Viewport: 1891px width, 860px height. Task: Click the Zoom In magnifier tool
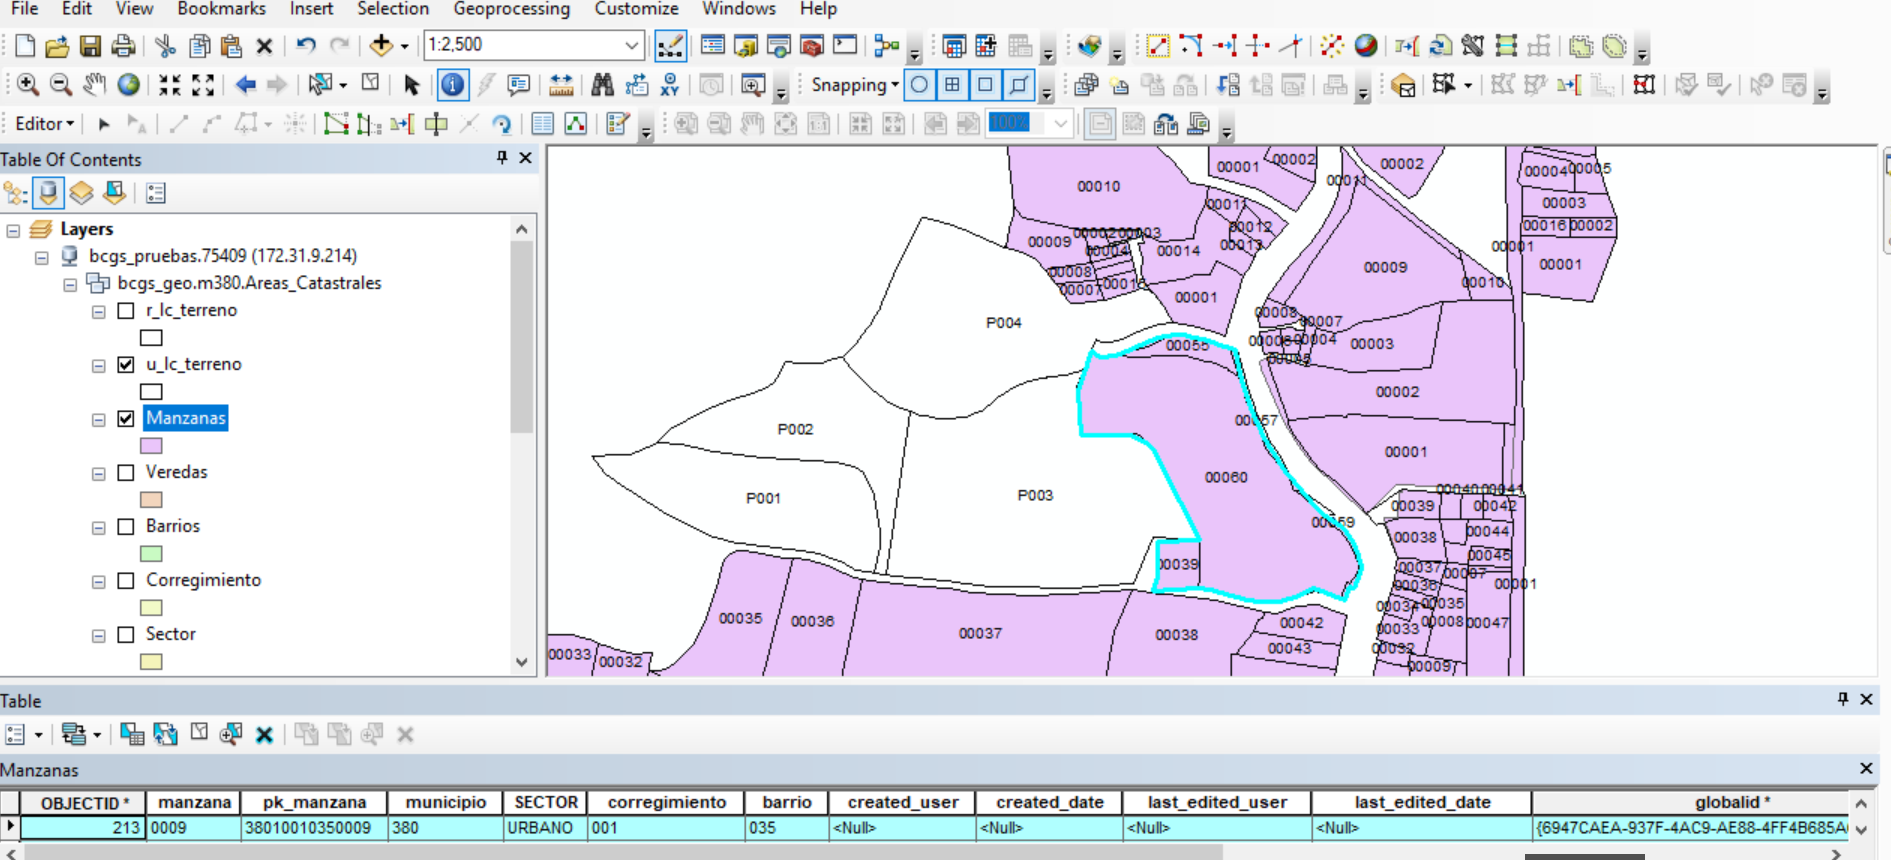tap(27, 85)
